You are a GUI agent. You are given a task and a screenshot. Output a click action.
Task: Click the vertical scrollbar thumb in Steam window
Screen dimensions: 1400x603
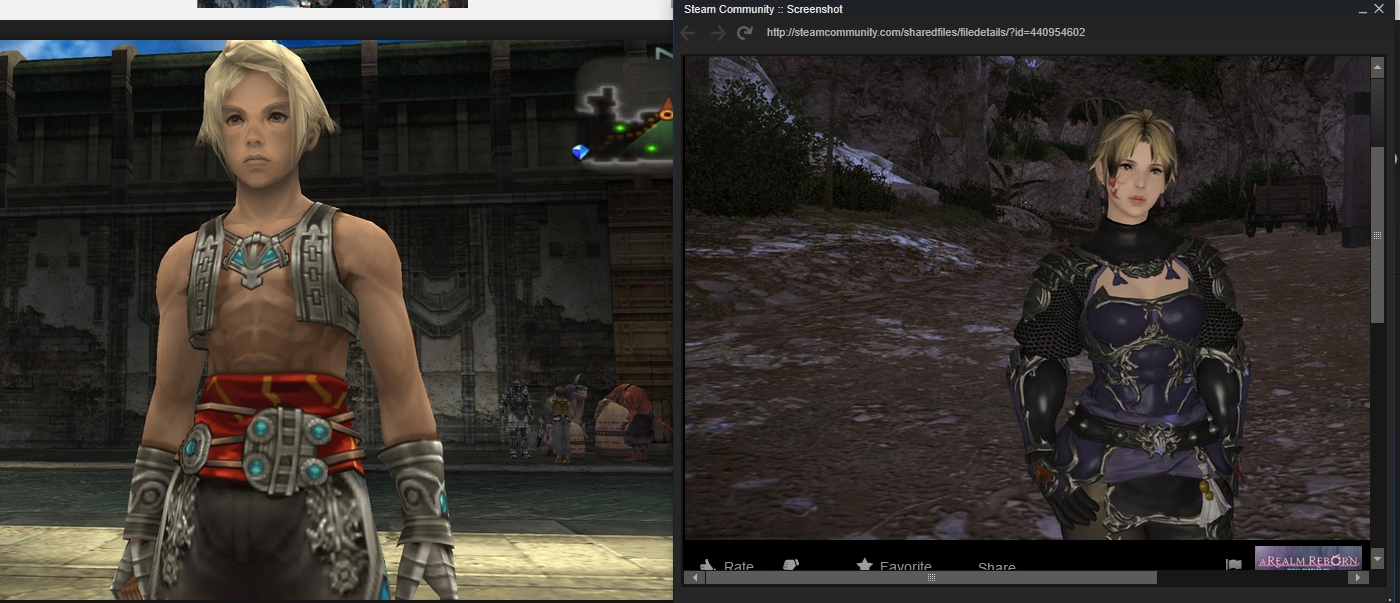pyautogui.click(x=1377, y=235)
